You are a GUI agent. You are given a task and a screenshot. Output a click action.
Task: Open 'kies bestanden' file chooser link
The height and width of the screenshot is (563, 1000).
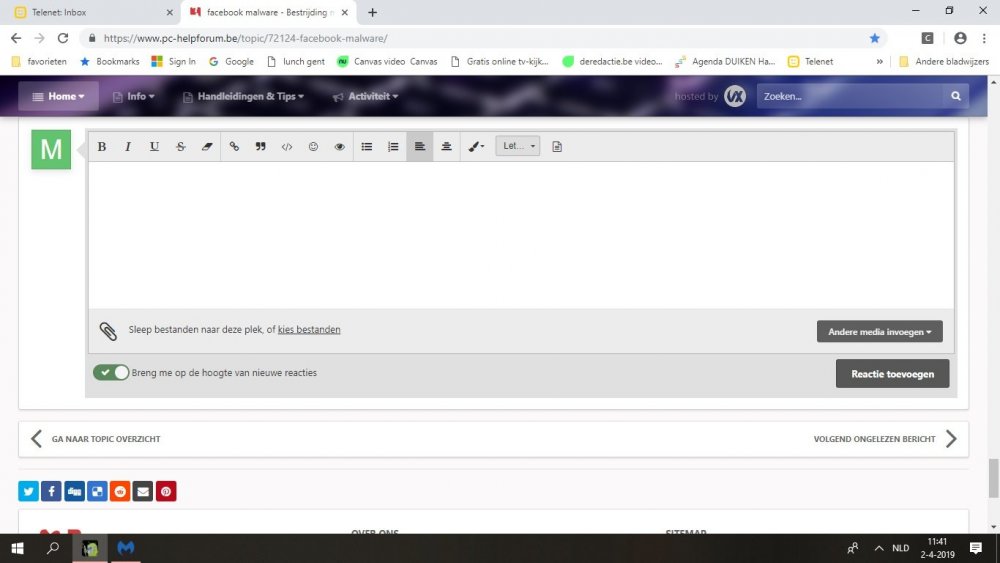pyautogui.click(x=309, y=330)
